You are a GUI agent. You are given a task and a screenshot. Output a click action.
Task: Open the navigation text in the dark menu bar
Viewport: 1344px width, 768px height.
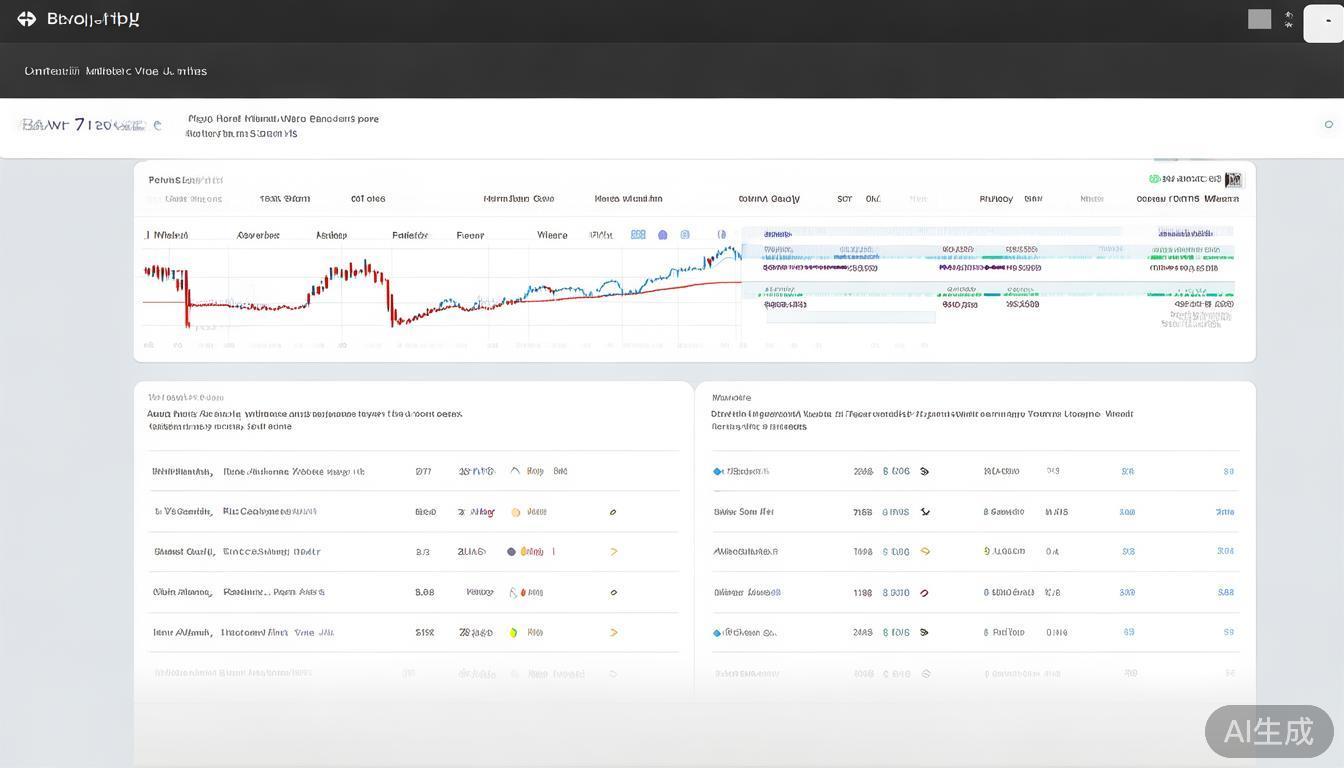click(116, 71)
